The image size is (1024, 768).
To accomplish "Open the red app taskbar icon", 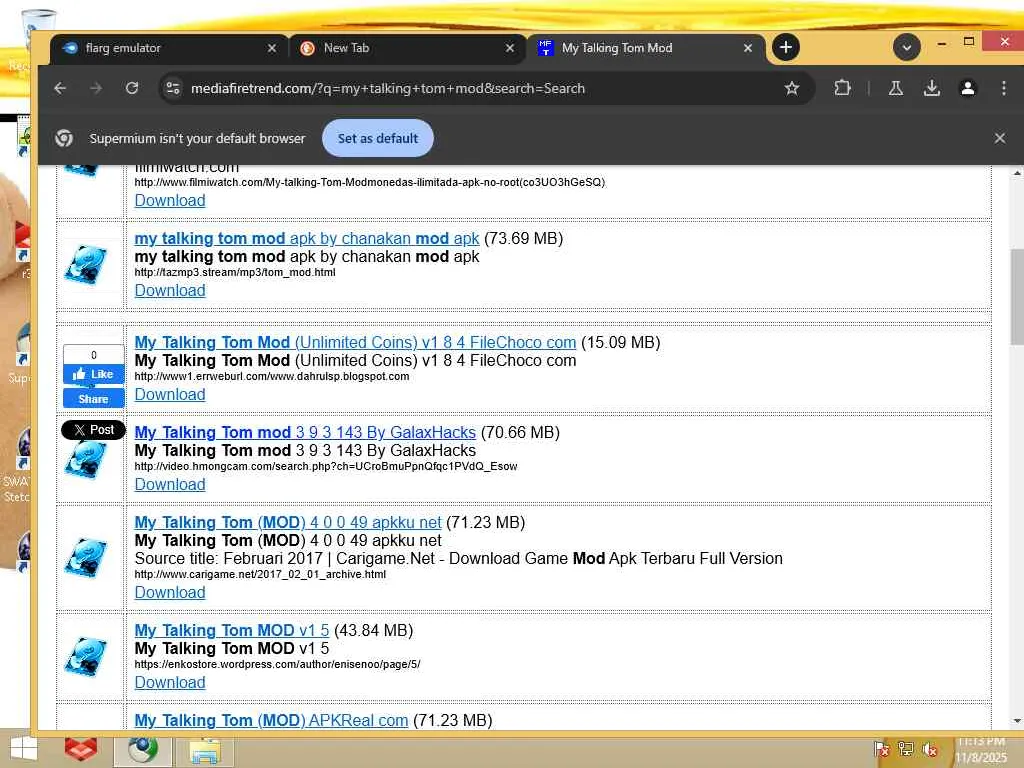I will pyautogui.click(x=81, y=749).
